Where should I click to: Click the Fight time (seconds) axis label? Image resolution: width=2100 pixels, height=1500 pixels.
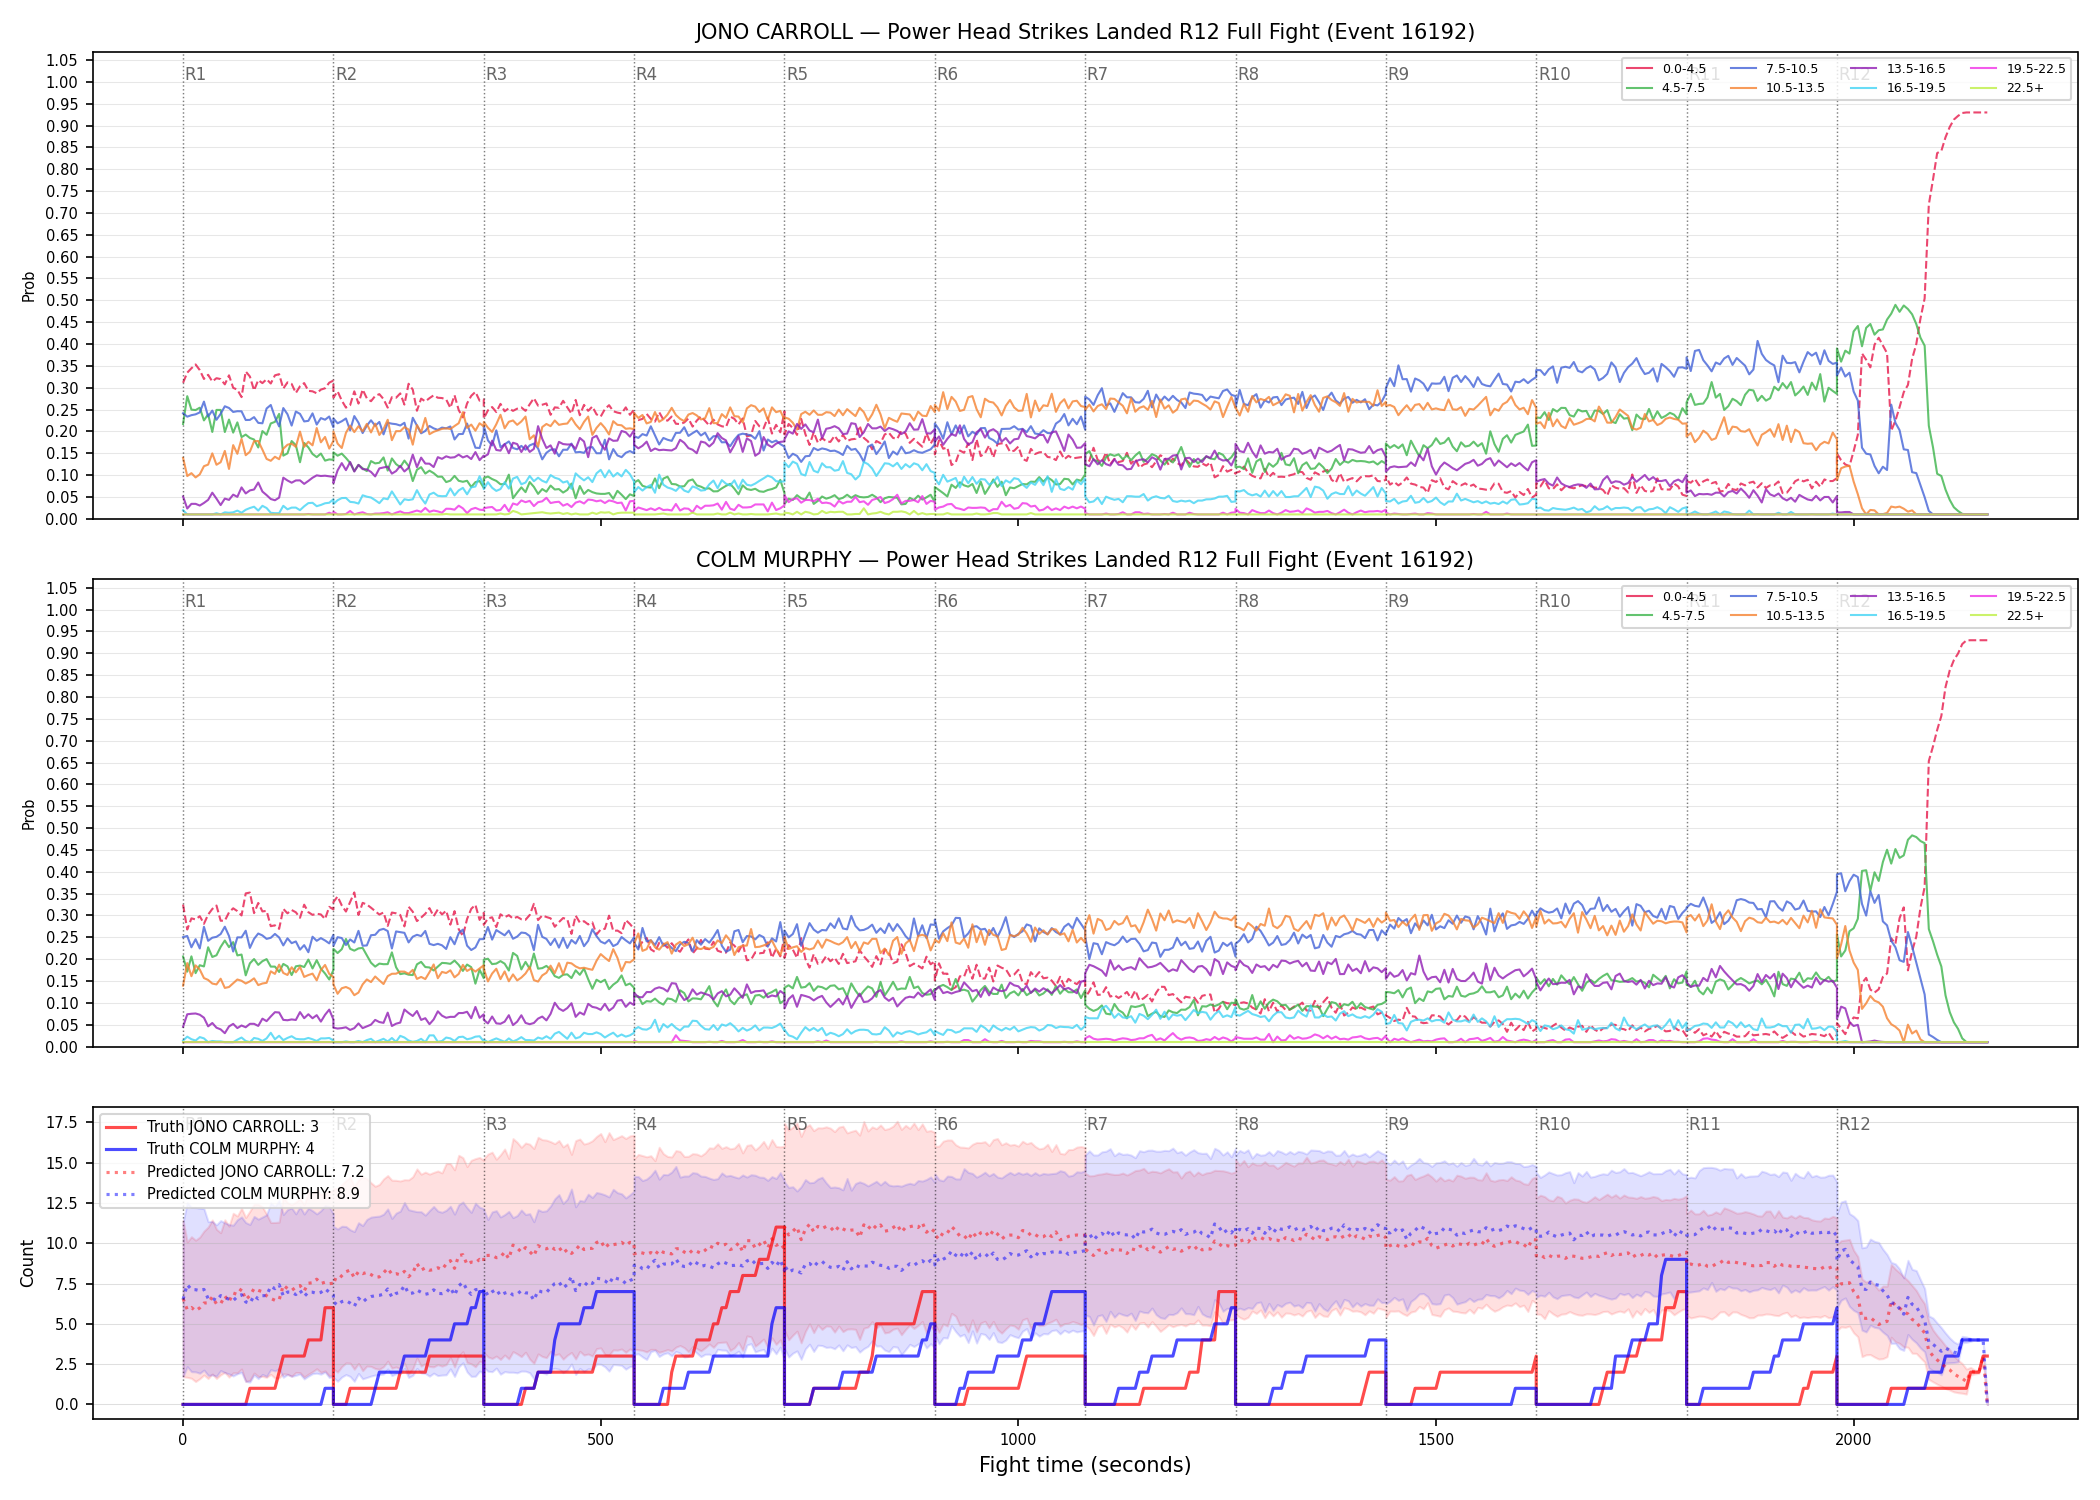click(x=1085, y=1465)
